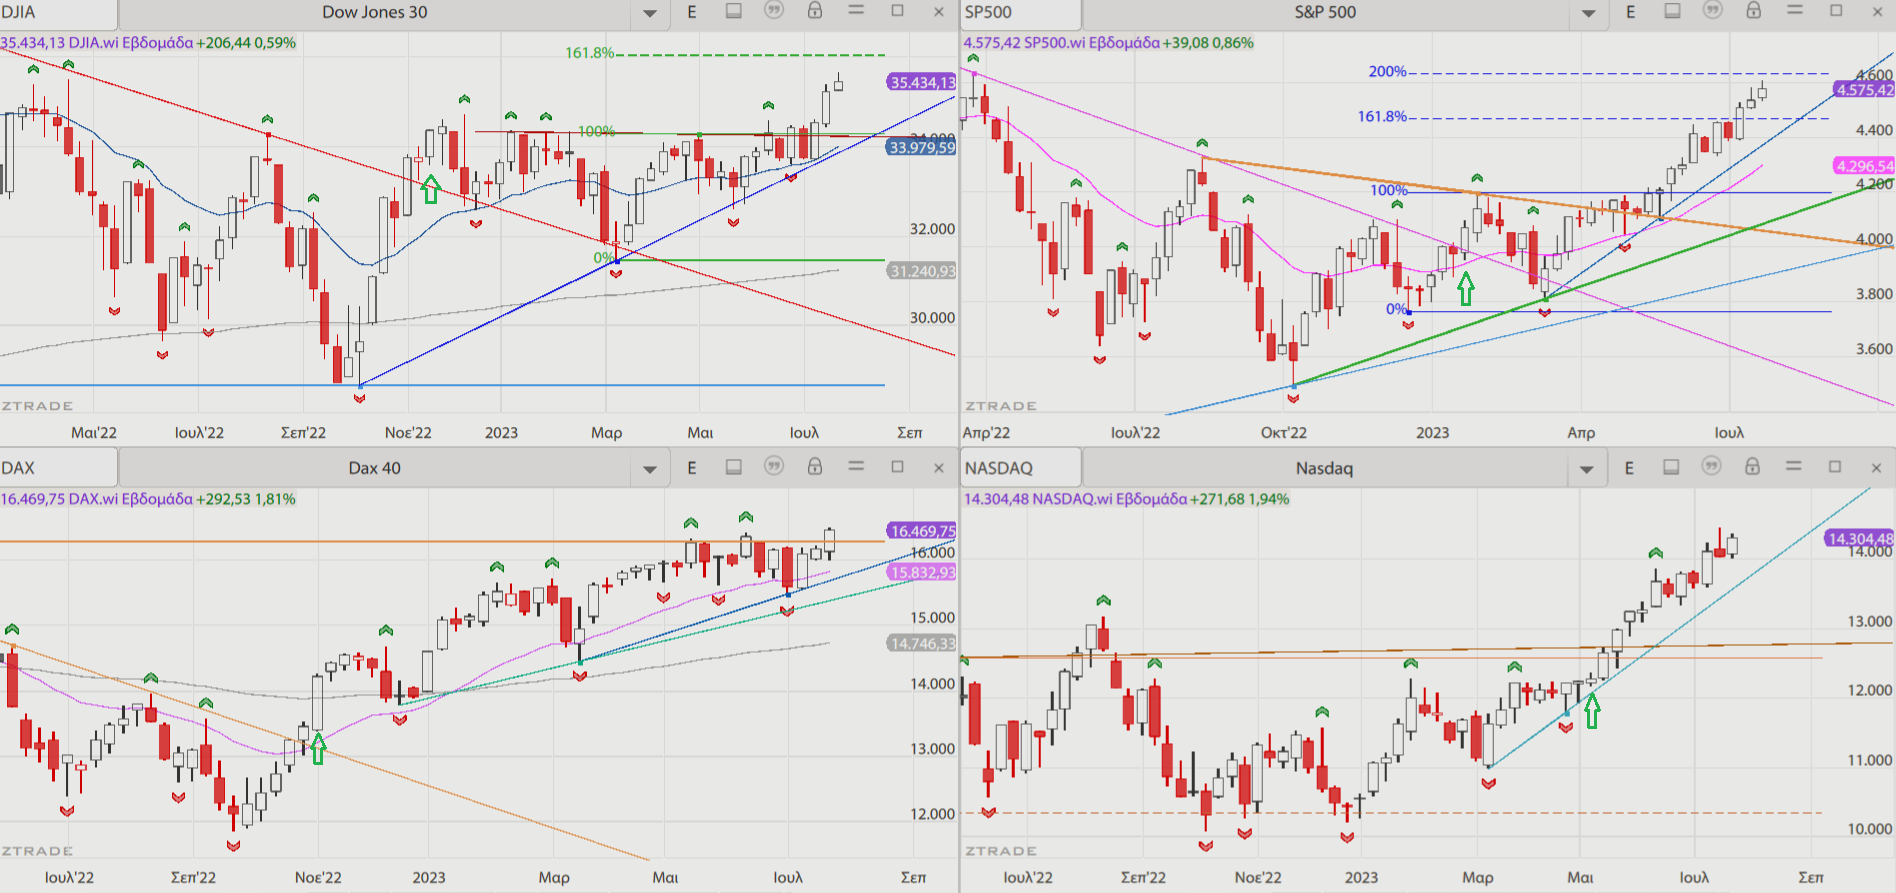Open the comments quote icon in the S&P 500 panel
The height and width of the screenshot is (893, 1896).
(x=1713, y=11)
